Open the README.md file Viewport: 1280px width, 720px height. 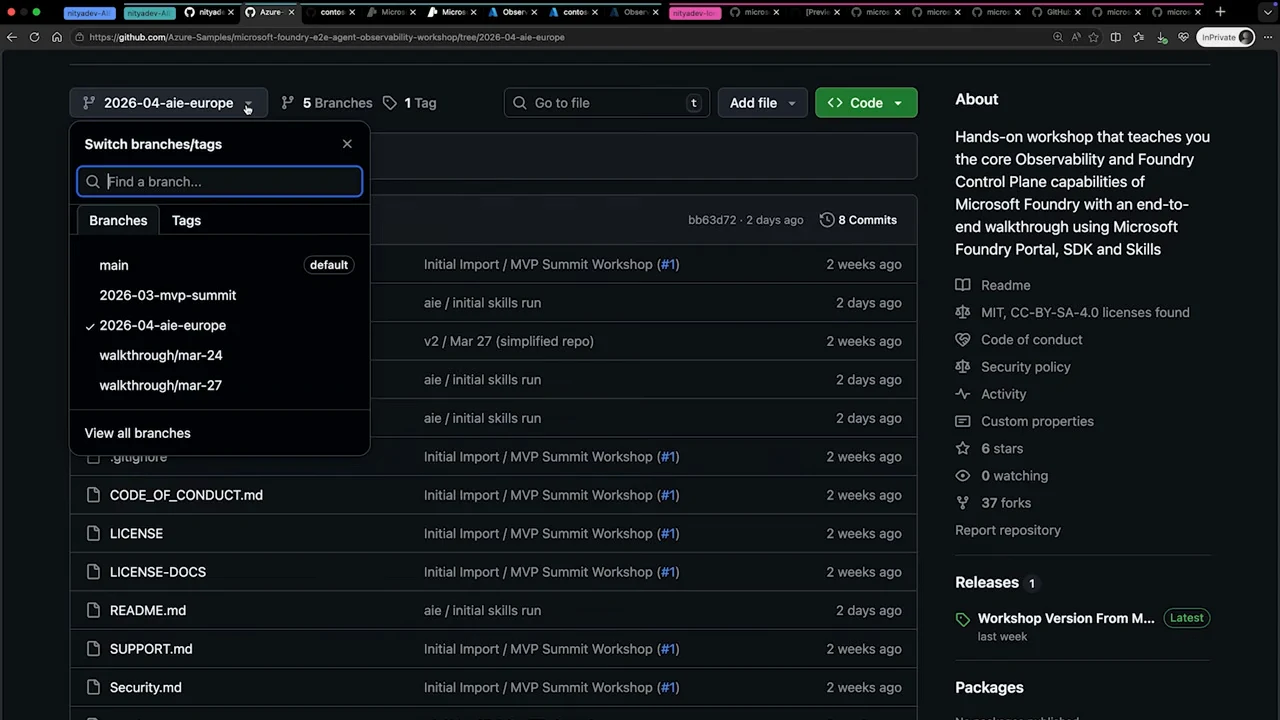pos(148,610)
